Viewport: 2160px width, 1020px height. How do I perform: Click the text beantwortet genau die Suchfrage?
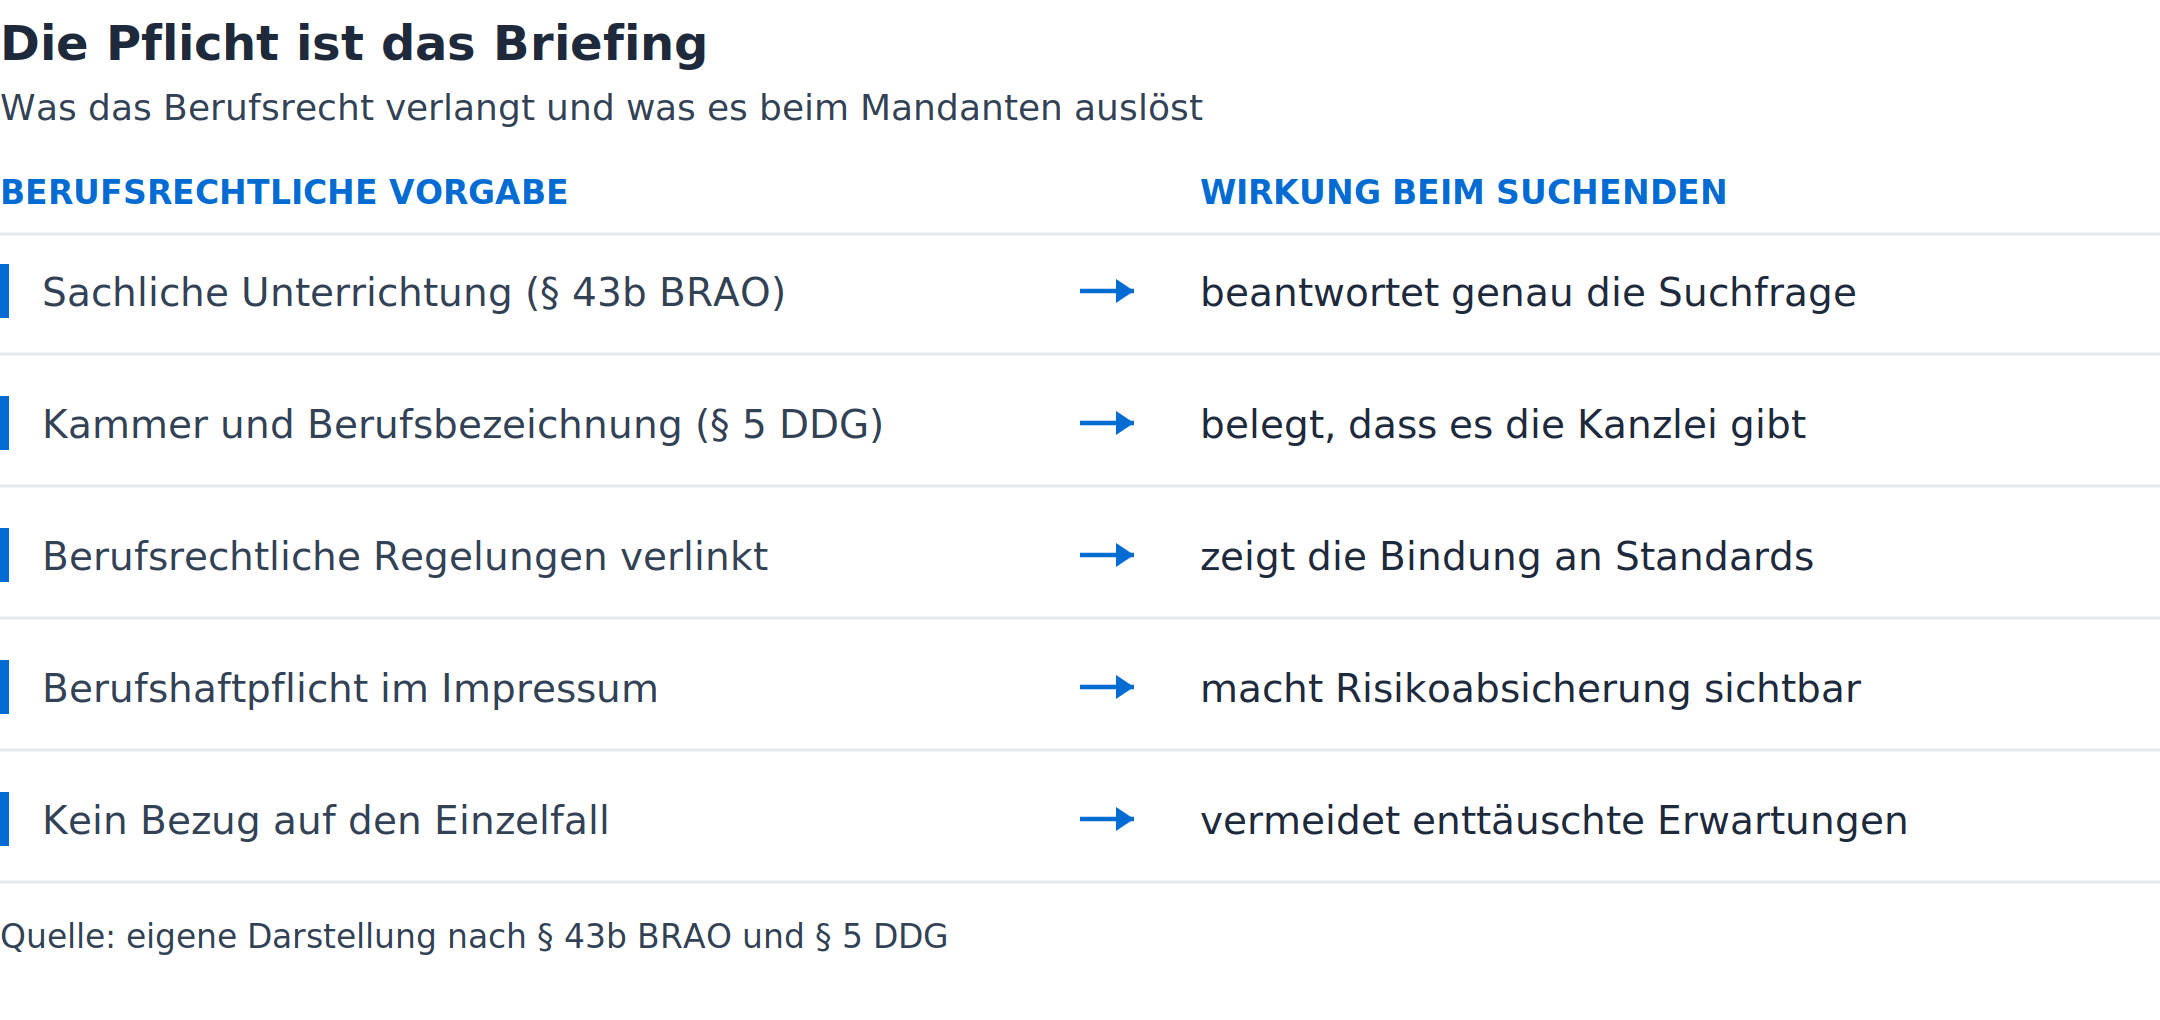pyautogui.click(x=1528, y=293)
